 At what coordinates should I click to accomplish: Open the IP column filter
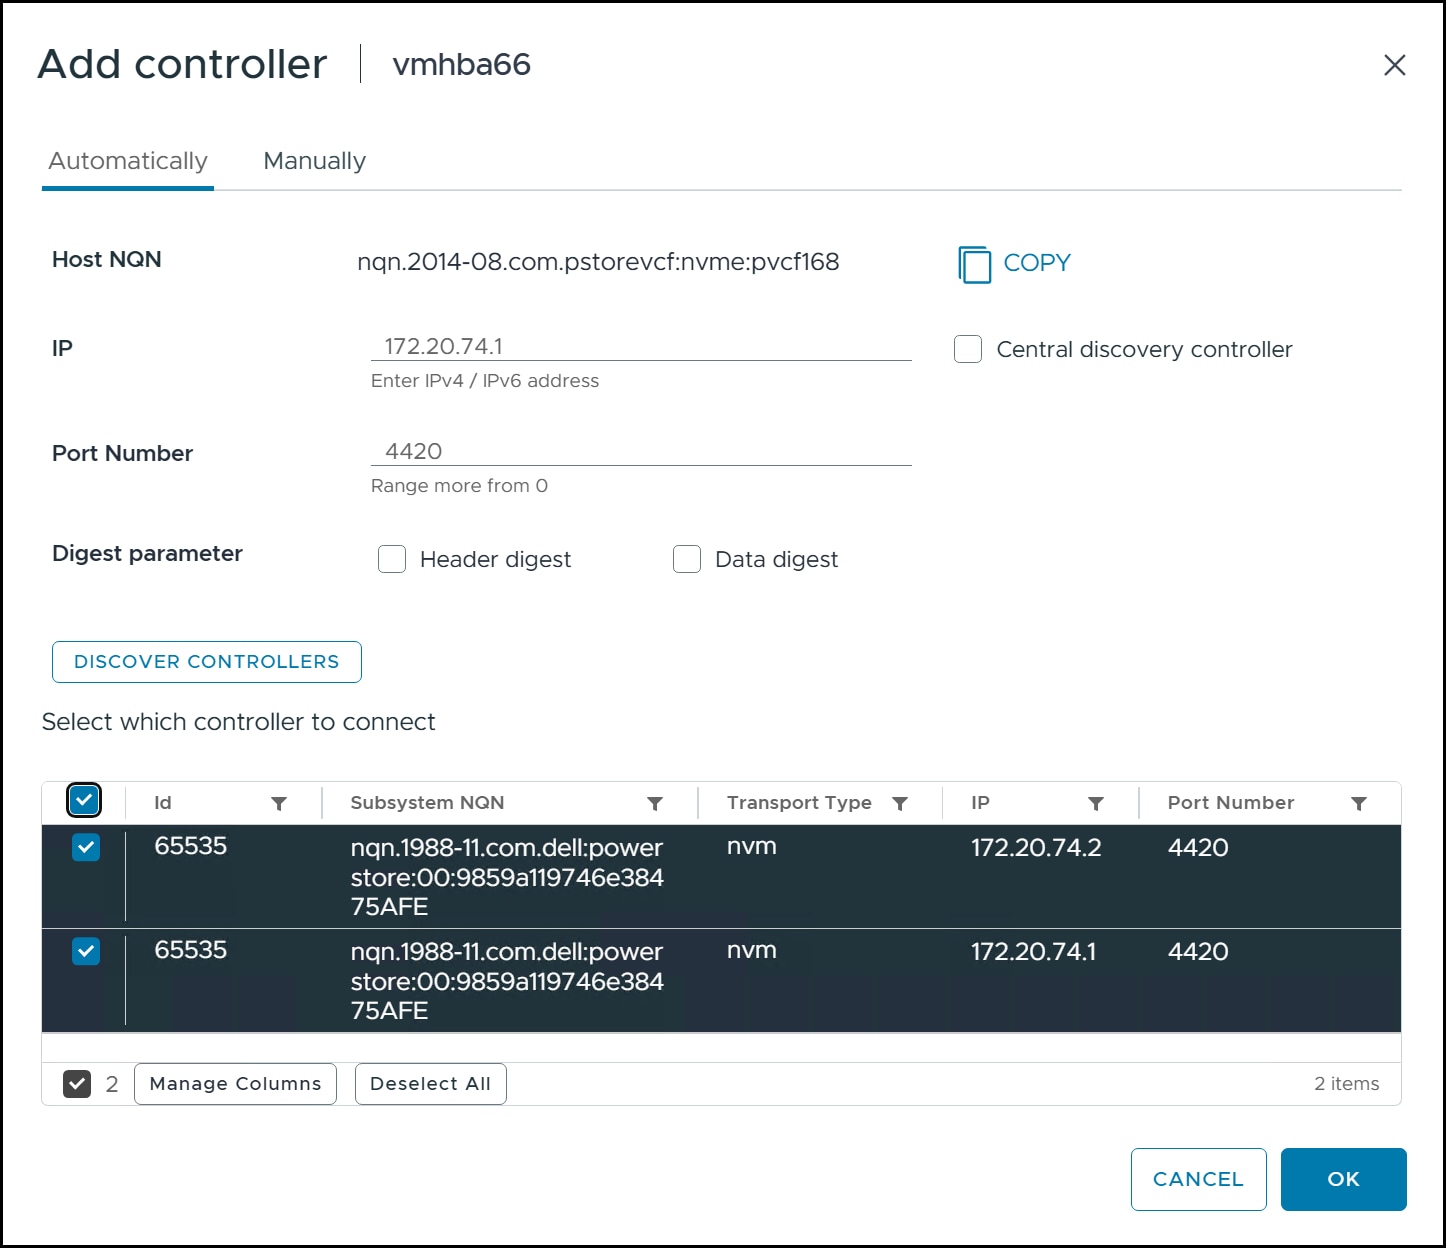1096,803
